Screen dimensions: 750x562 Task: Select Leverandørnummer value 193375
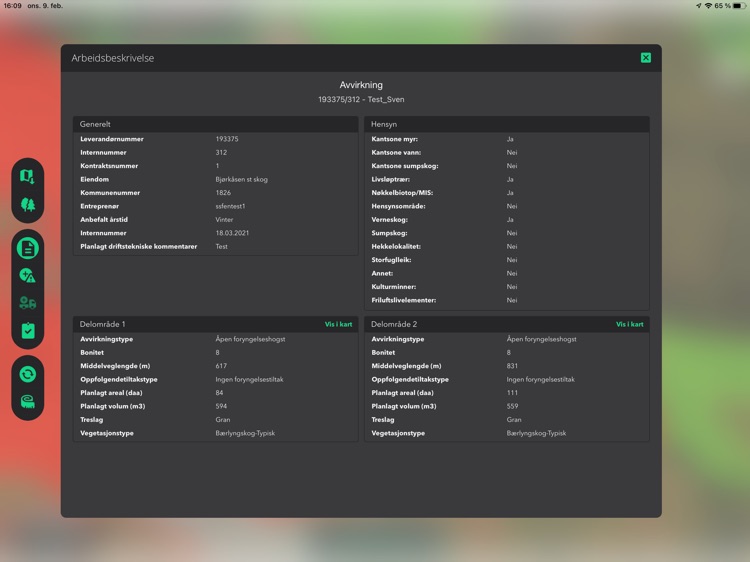point(227,139)
